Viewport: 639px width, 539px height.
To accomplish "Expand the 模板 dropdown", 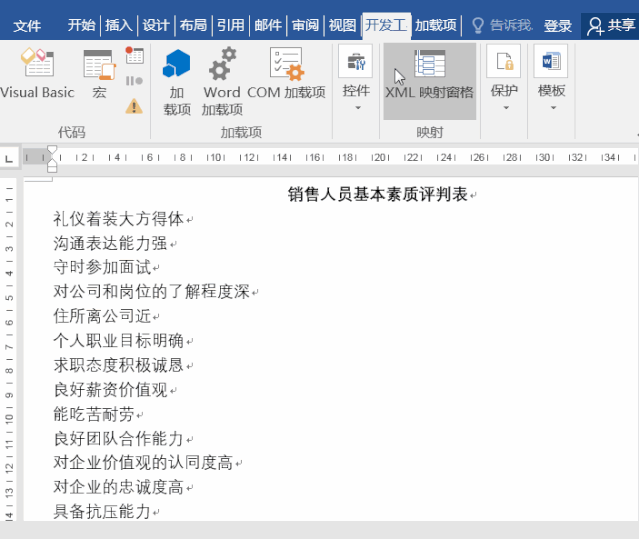I will click(x=551, y=80).
